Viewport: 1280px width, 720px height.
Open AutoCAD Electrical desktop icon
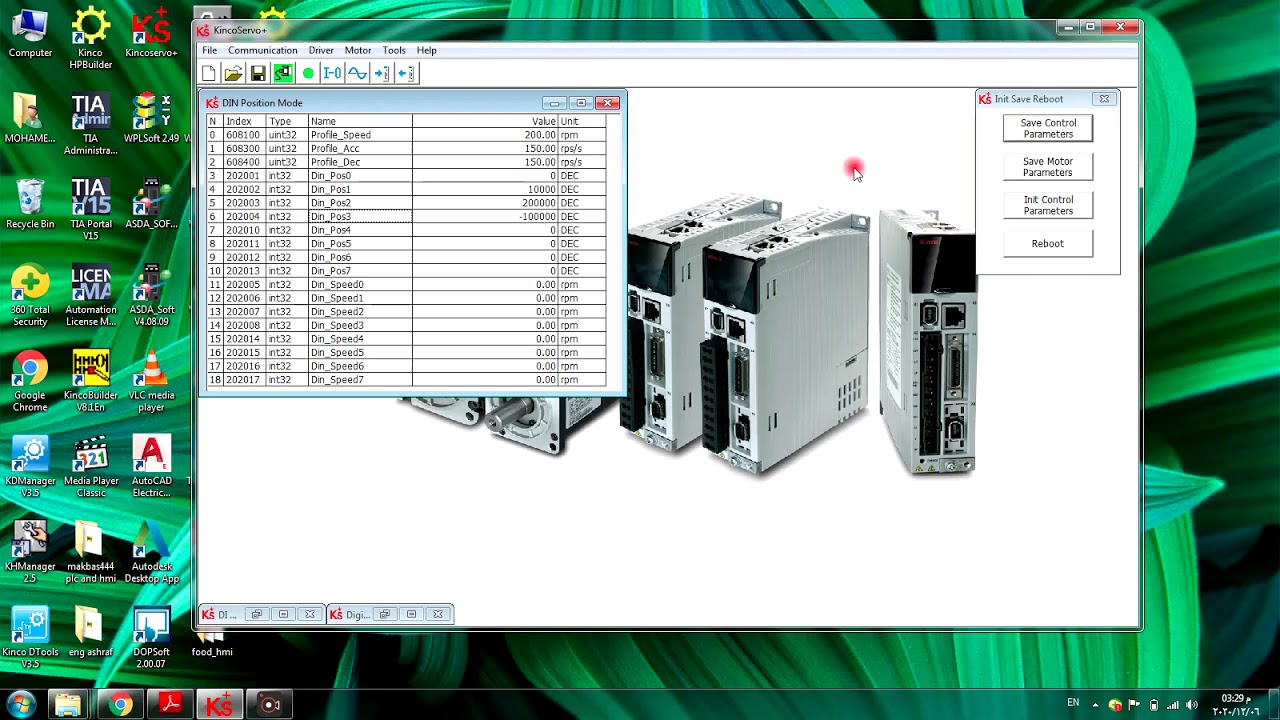click(x=151, y=467)
